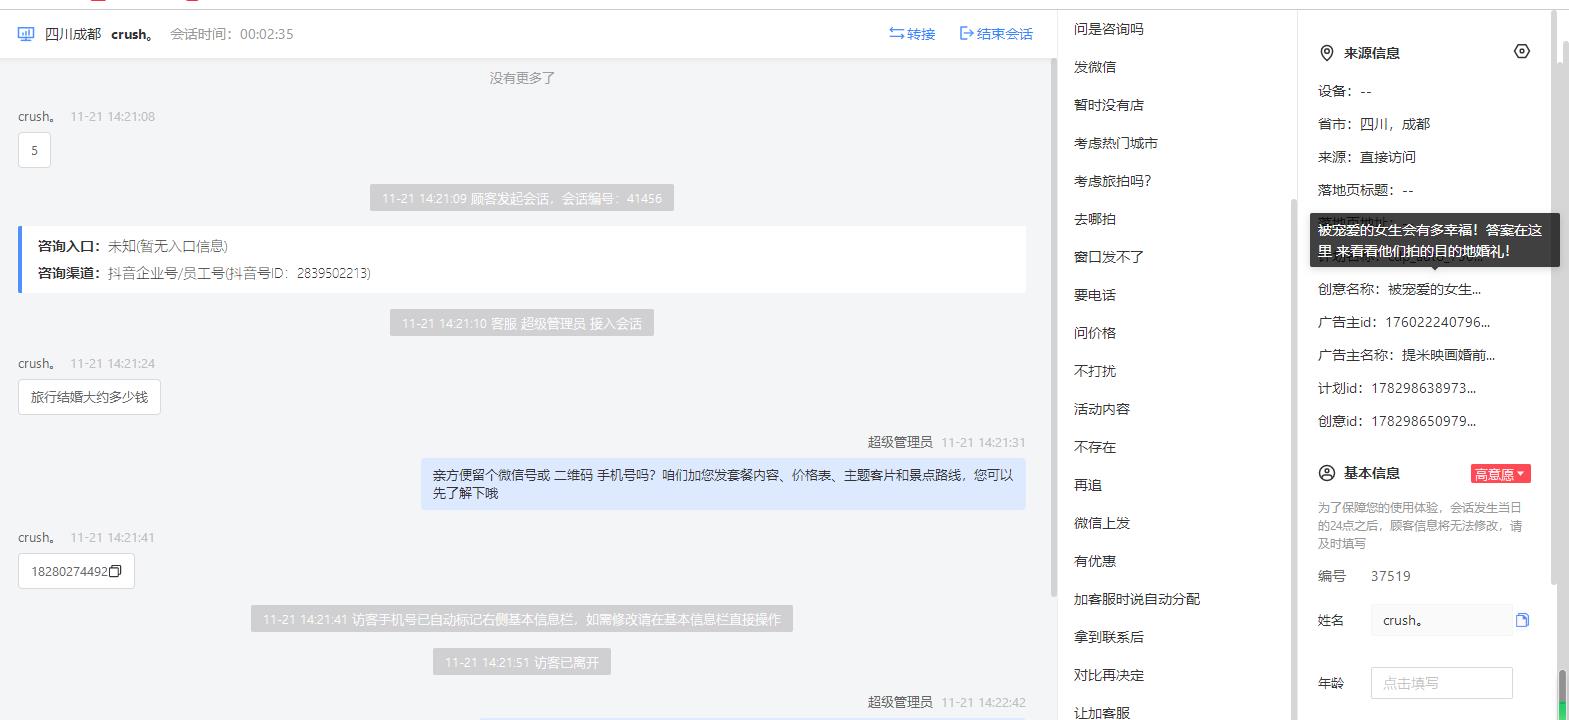Select quick reply 考虑旅拍吗?
The width and height of the screenshot is (1569, 720).
click(1113, 181)
